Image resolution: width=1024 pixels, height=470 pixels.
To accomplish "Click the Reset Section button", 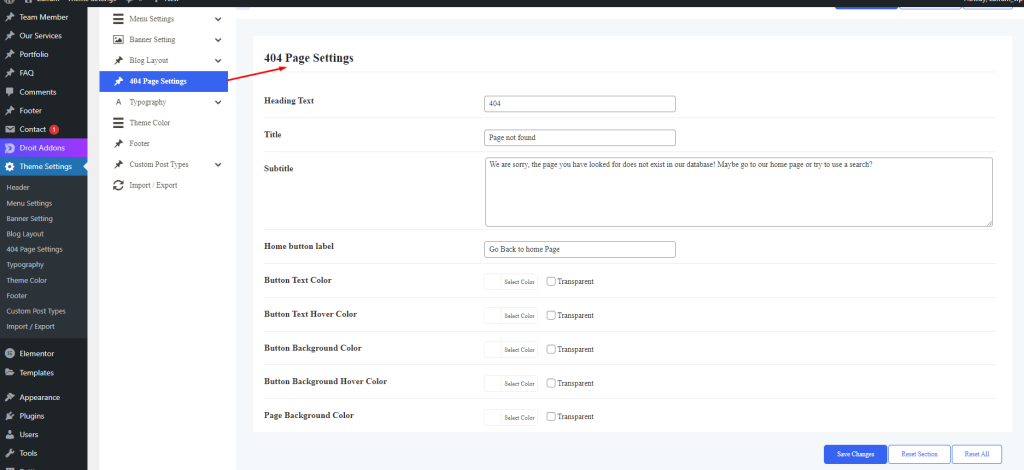I will 918,454.
